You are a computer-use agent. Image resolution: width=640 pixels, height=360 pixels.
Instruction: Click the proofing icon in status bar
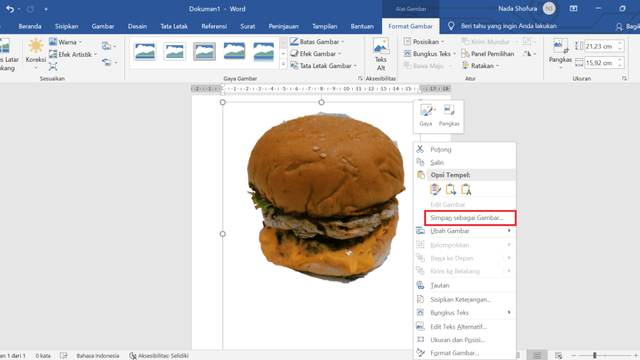[x=64, y=356]
